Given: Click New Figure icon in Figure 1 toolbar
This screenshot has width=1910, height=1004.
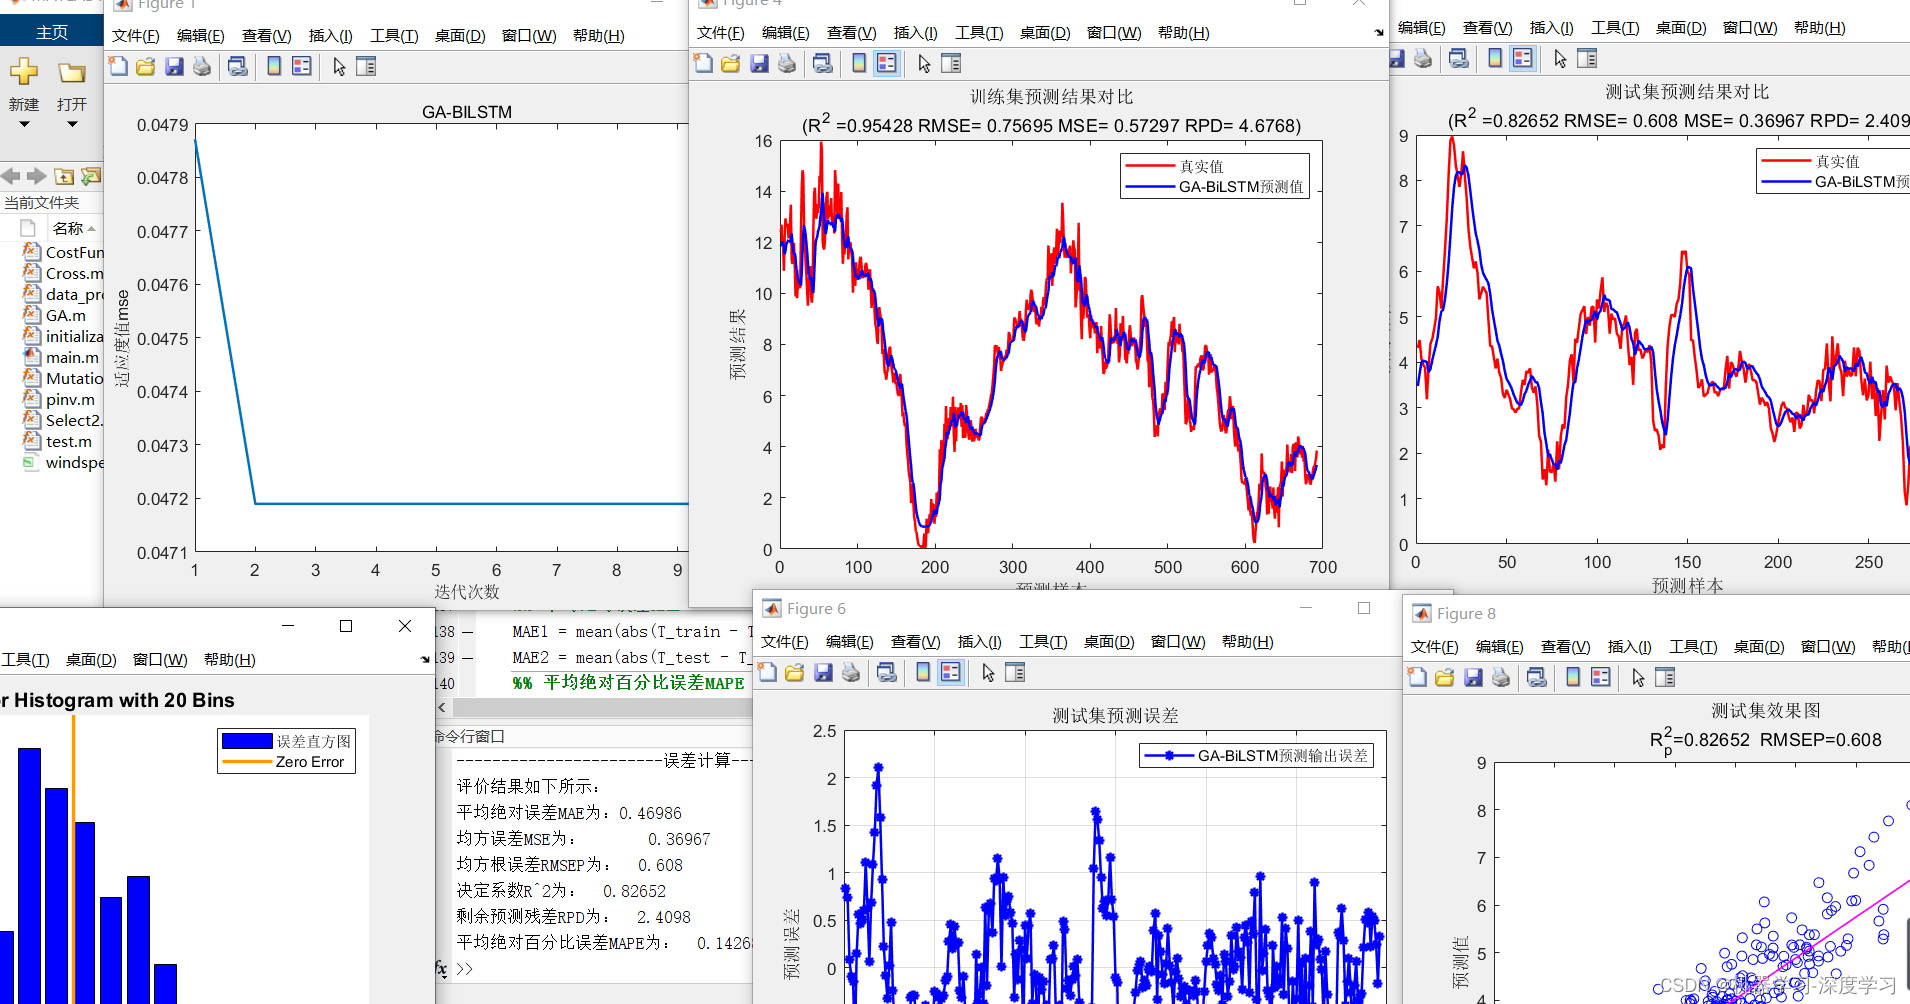Looking at the screenshot, I should [x=118, y=67].
